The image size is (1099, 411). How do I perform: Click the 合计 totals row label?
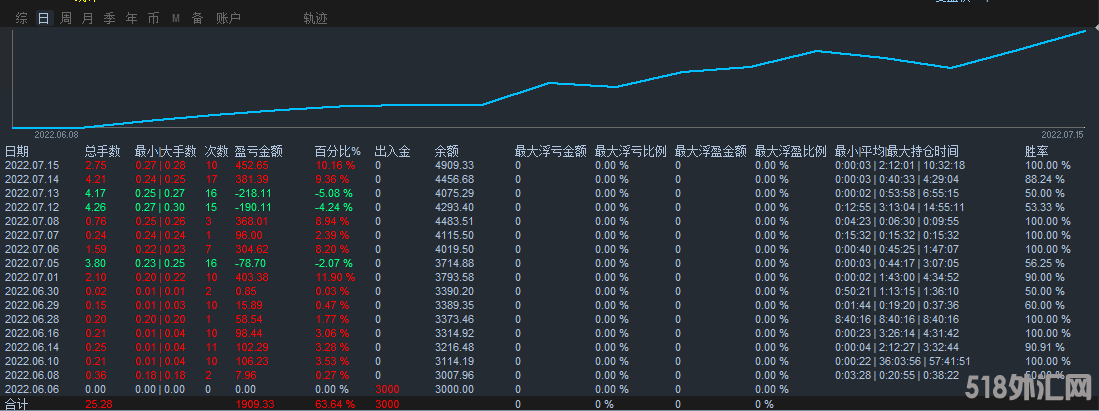tap(17, 404)
